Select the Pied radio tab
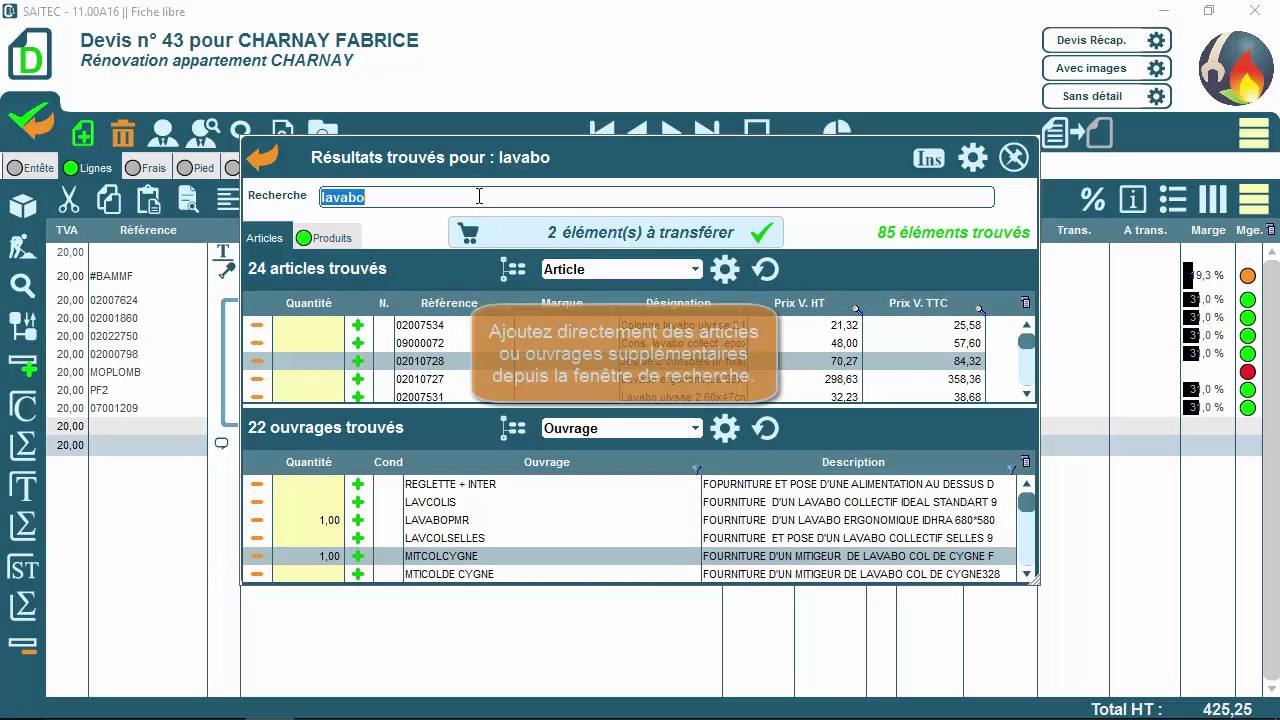This screenshot has width=1280, height=720. coord(195,168)
